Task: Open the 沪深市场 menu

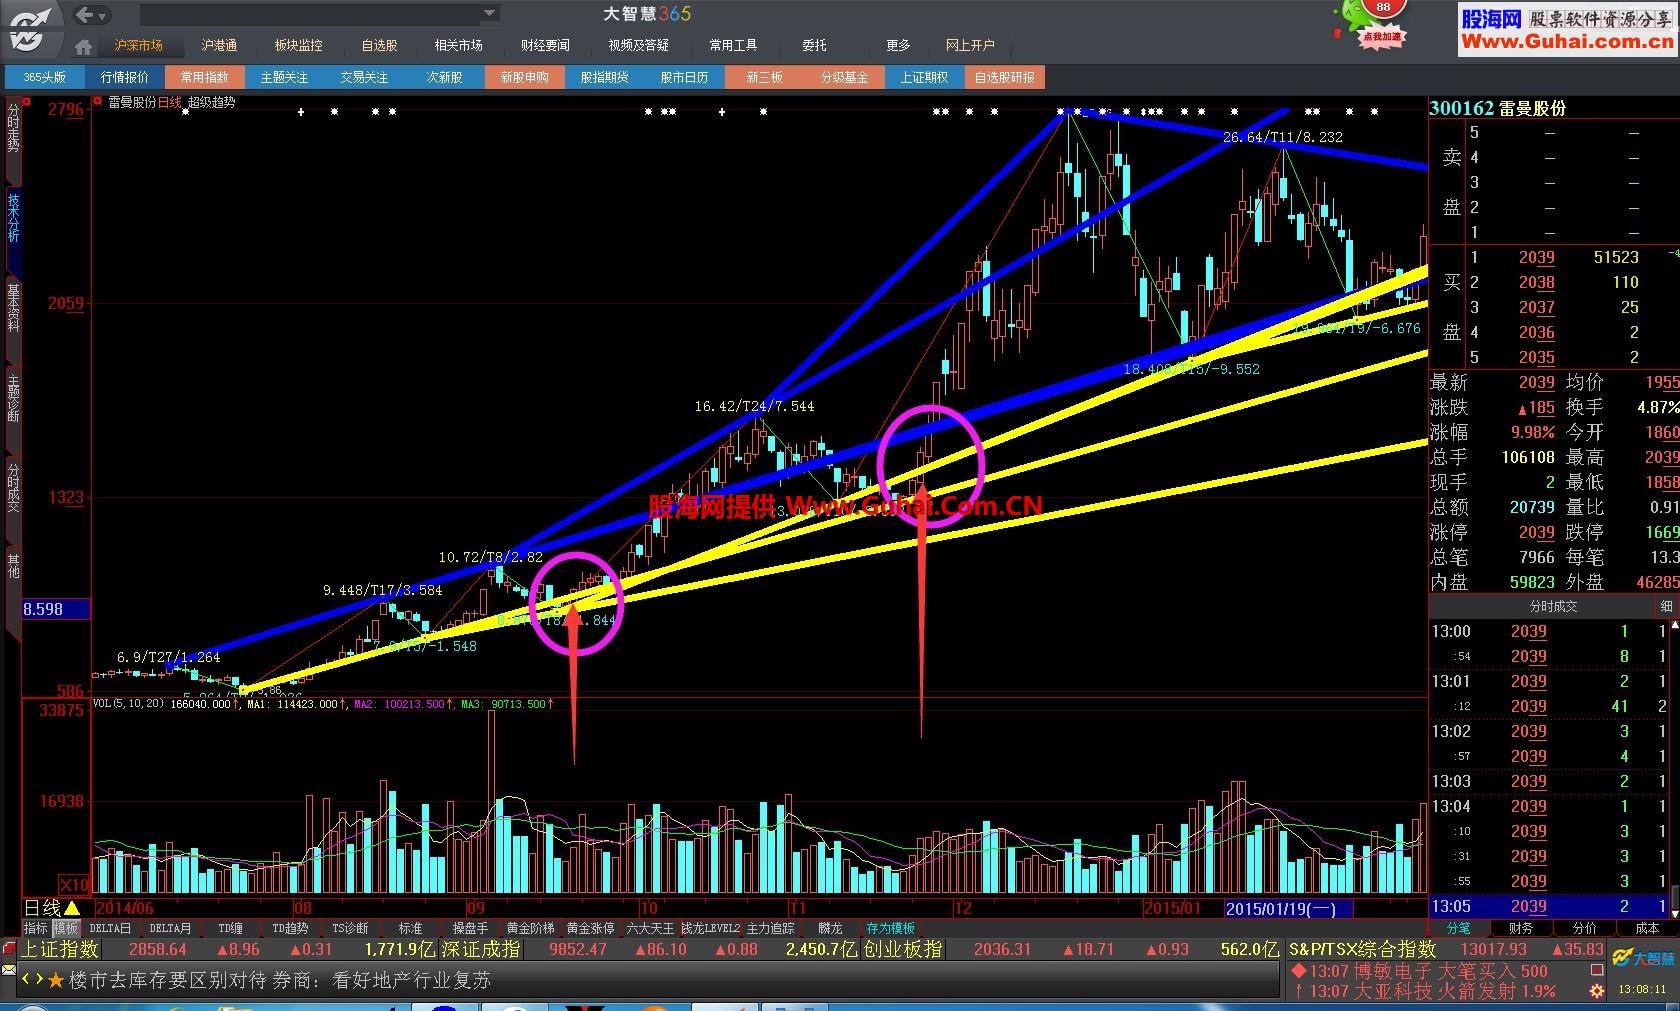Action: pos(138,45)
